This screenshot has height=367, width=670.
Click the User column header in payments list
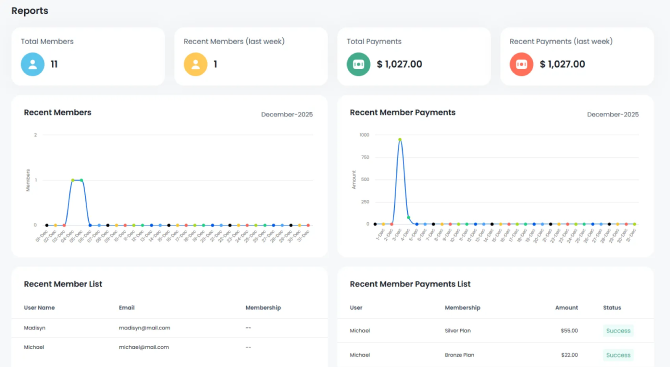(356, 308)
